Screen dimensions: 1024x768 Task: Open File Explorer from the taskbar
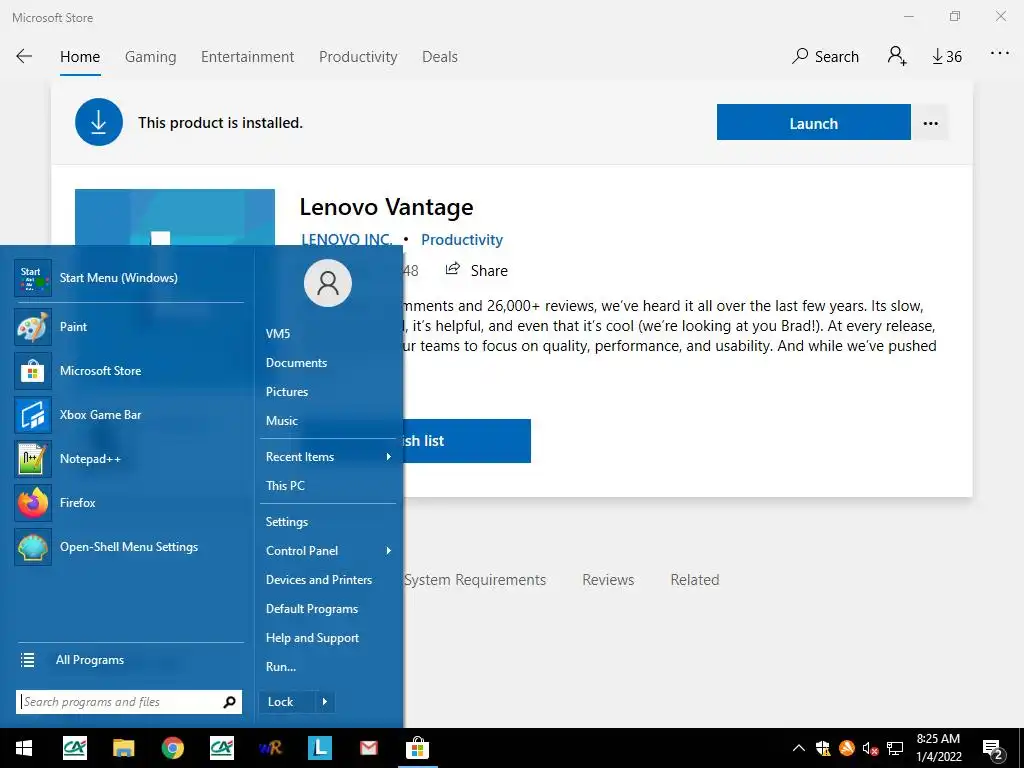click(123, 748)
